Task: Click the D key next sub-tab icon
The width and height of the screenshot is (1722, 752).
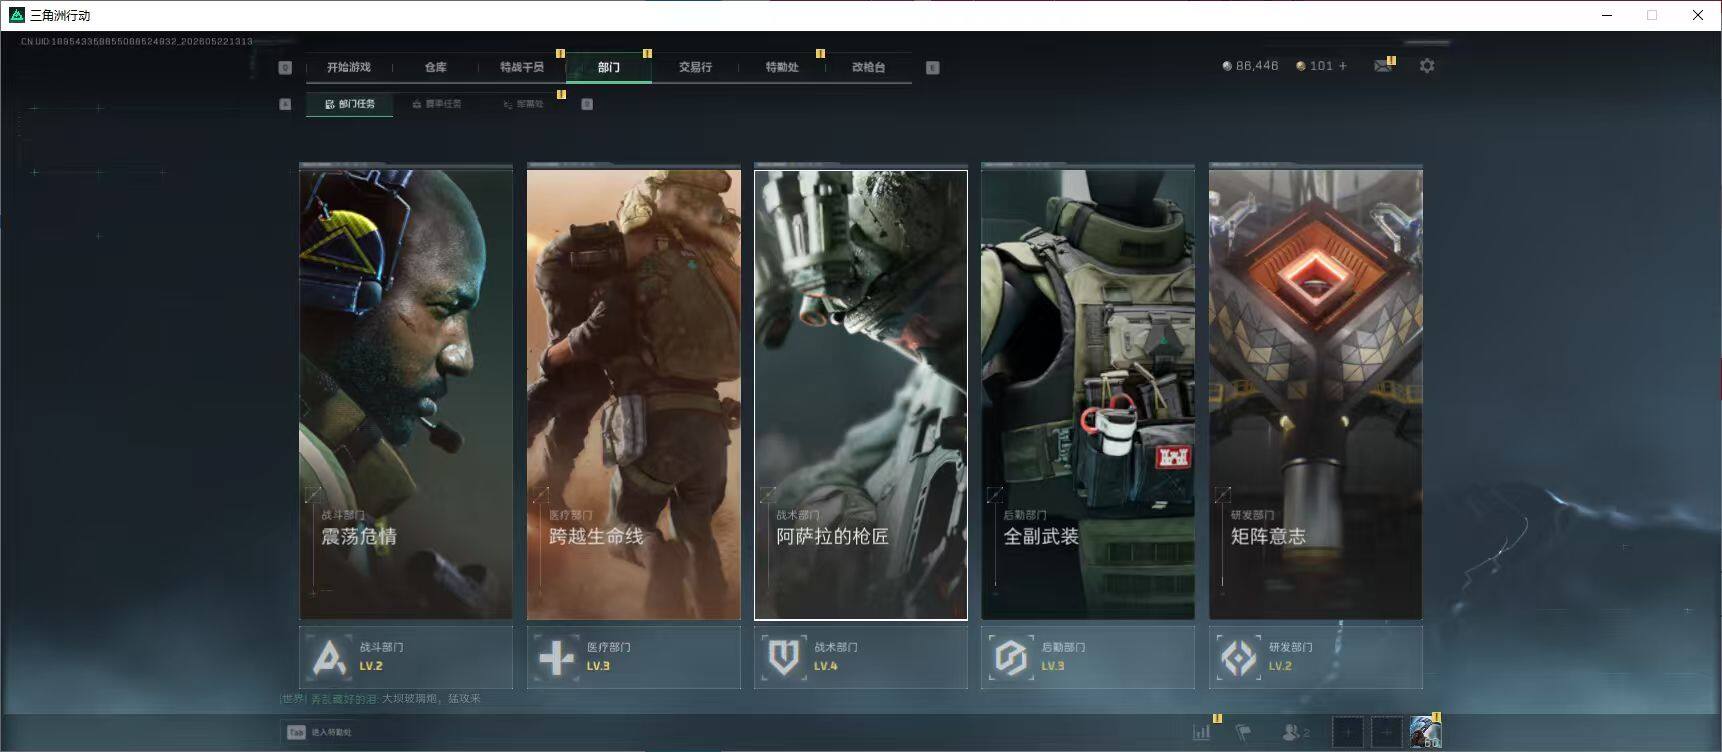Action: coord(587,104)
